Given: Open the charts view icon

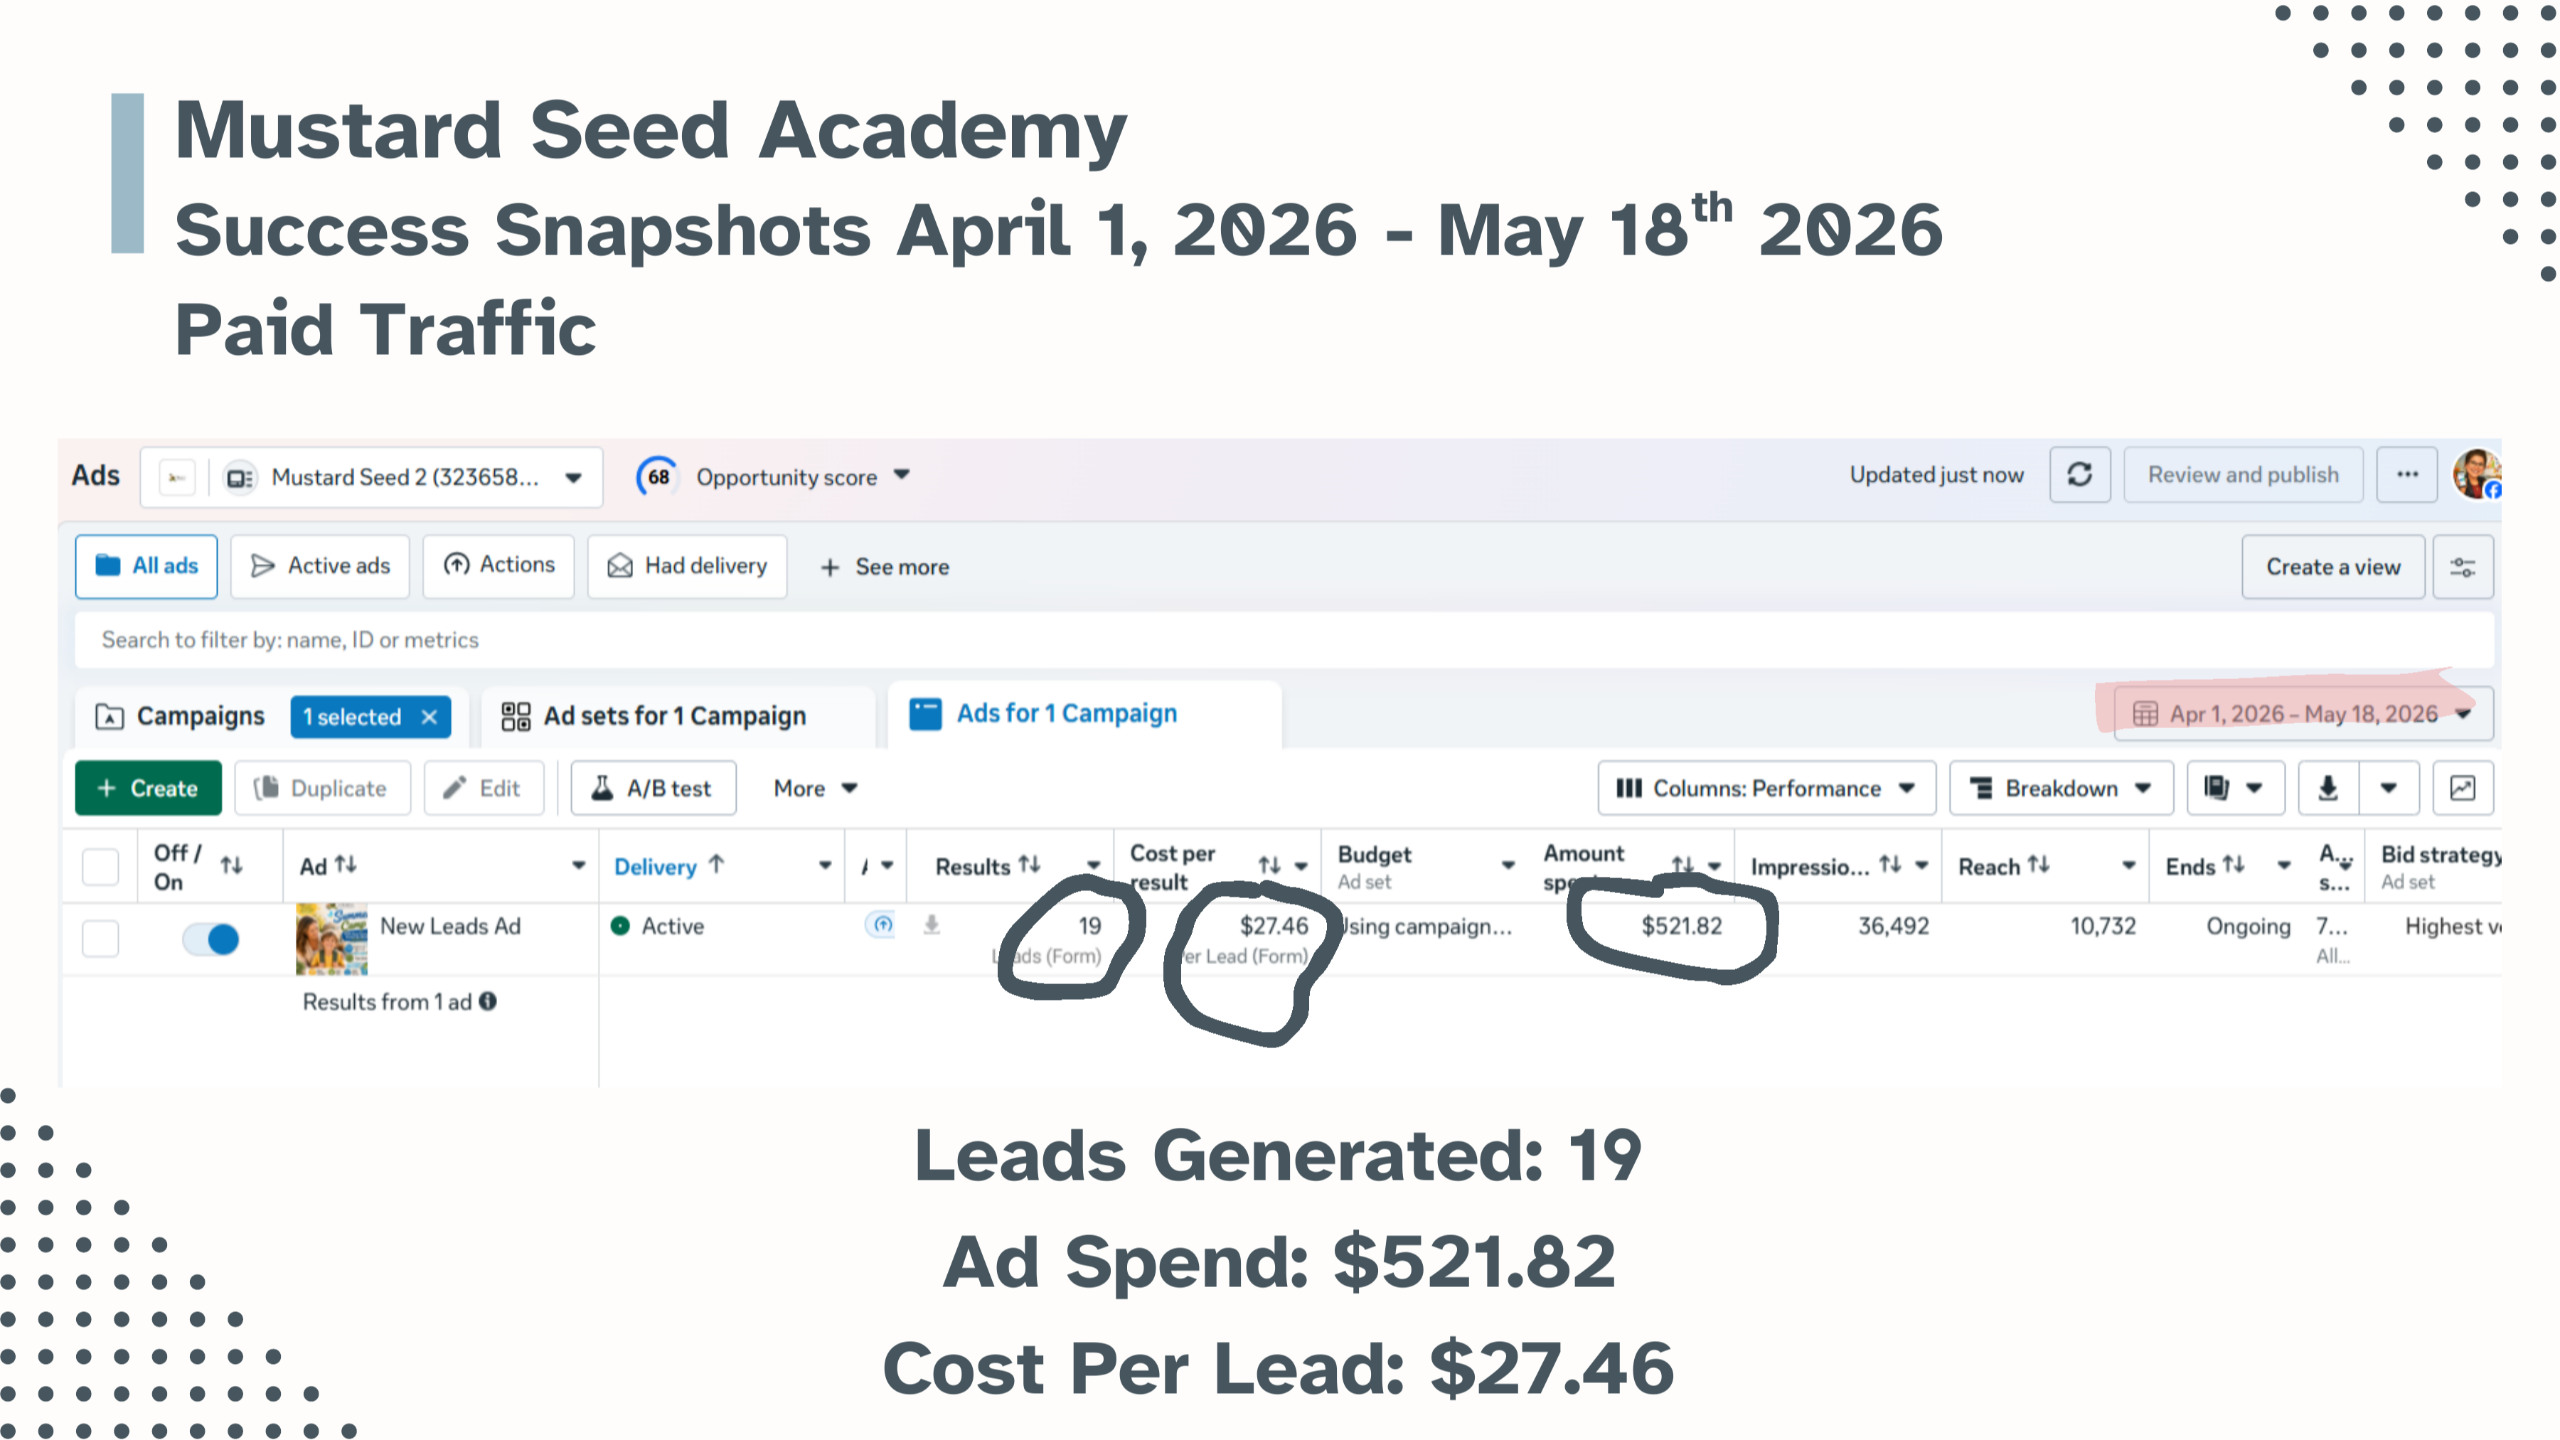Looking at the screenshot, I should pos(2462,789).
